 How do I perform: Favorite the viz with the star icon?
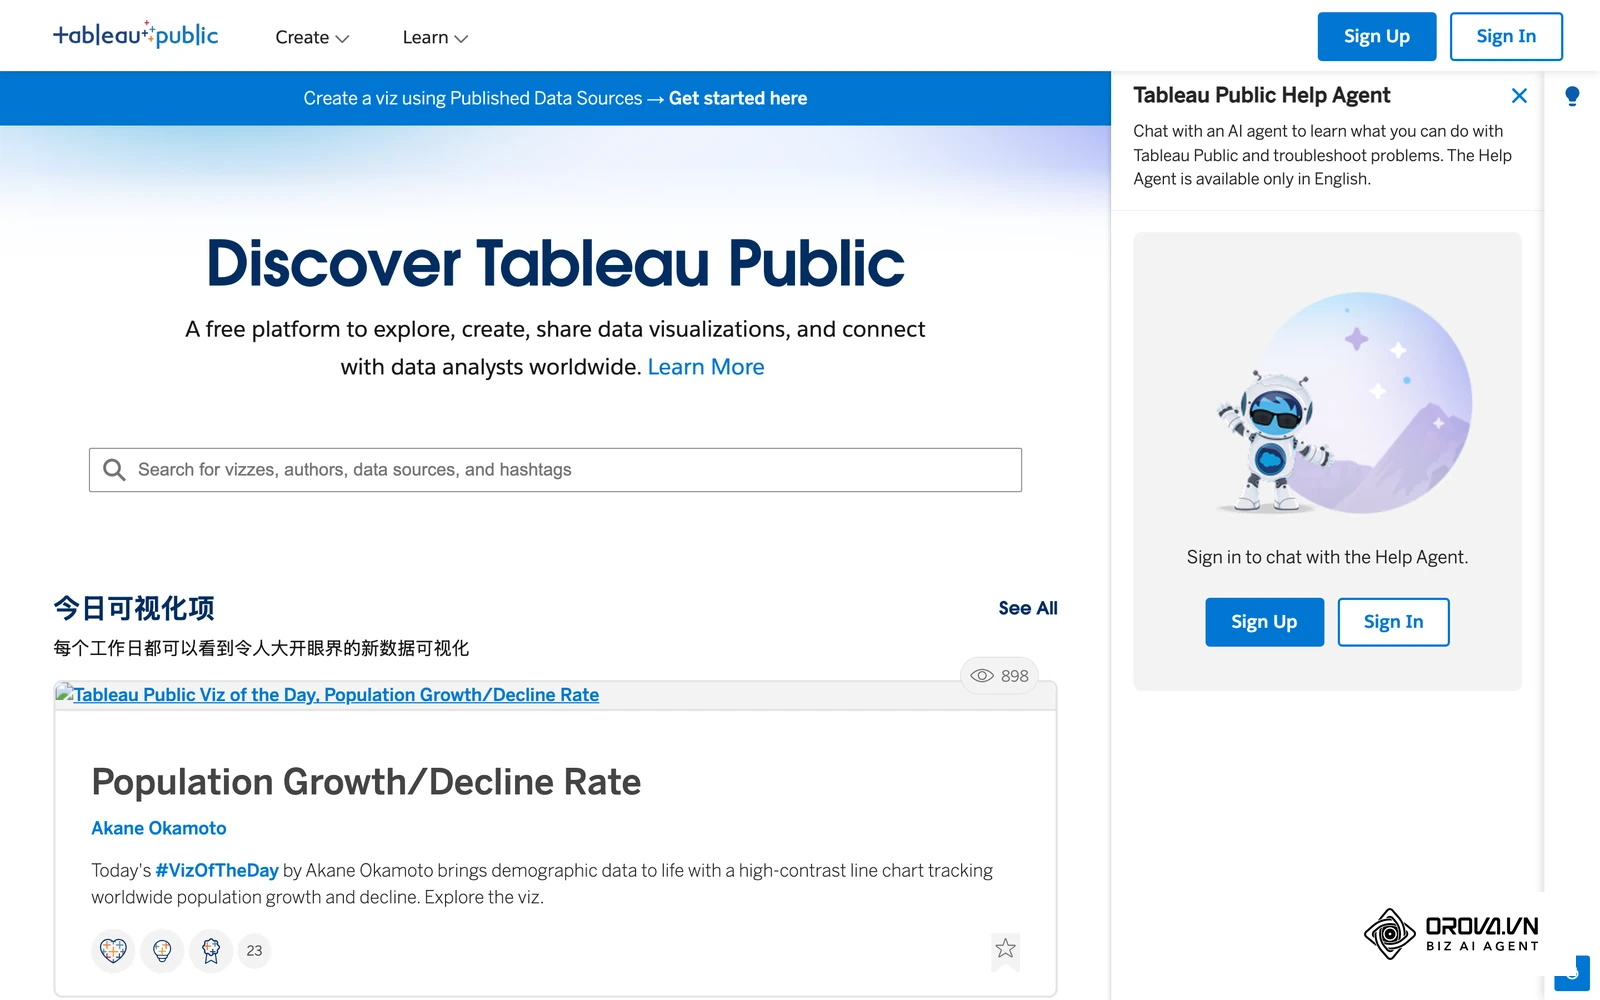[1005, 949]
